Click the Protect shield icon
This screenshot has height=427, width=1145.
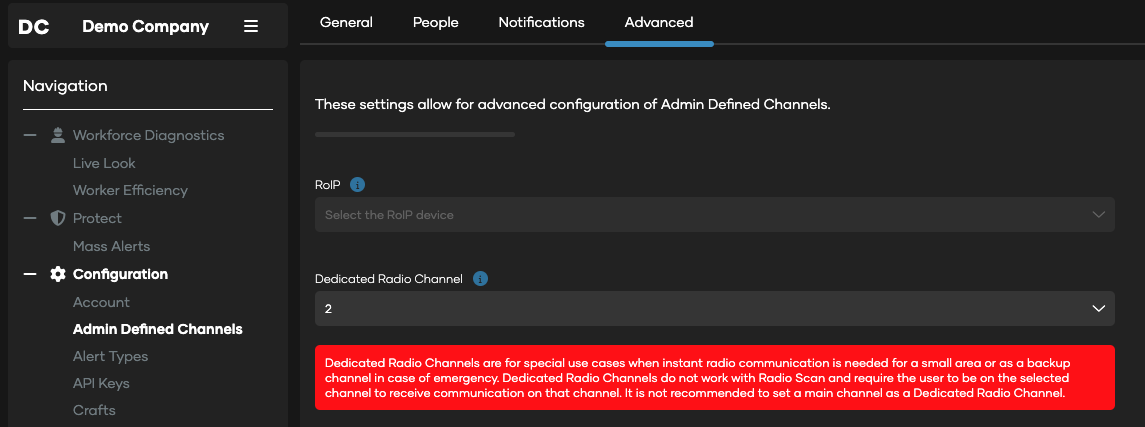[58, 218]
